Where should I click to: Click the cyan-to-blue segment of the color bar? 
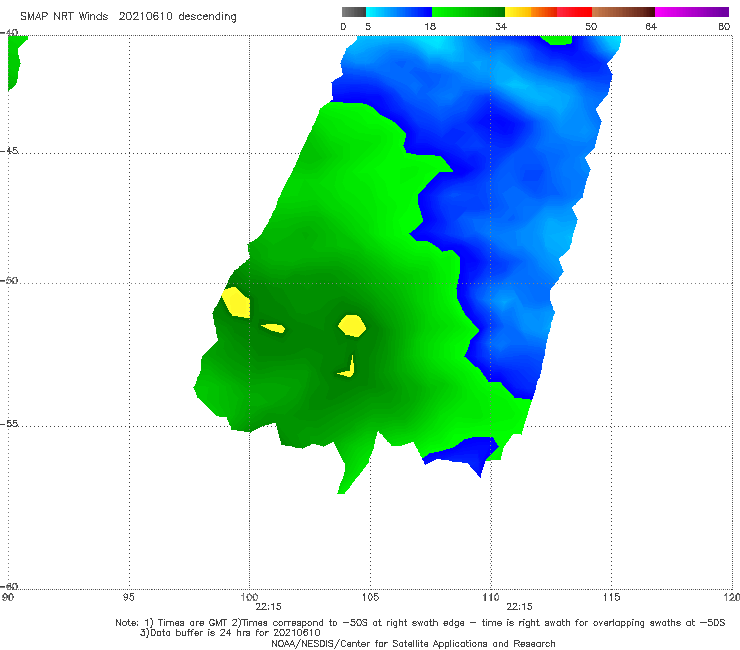[399, 12]
